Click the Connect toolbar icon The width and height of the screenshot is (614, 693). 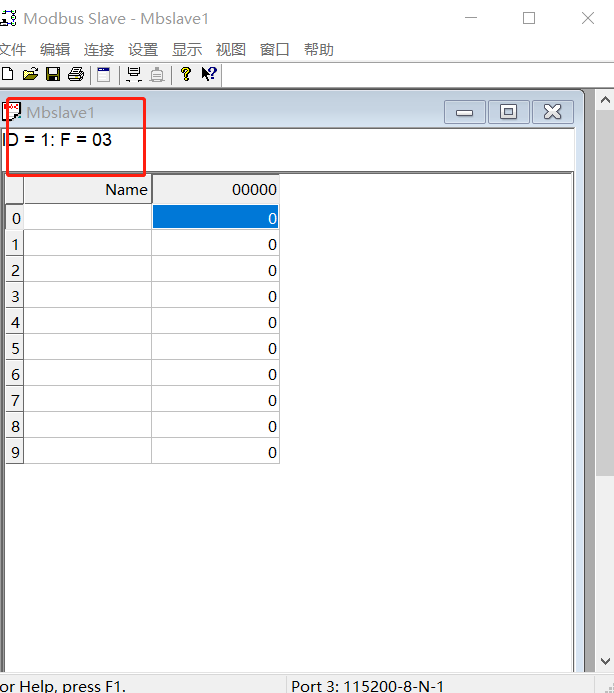tap(134, 74)
